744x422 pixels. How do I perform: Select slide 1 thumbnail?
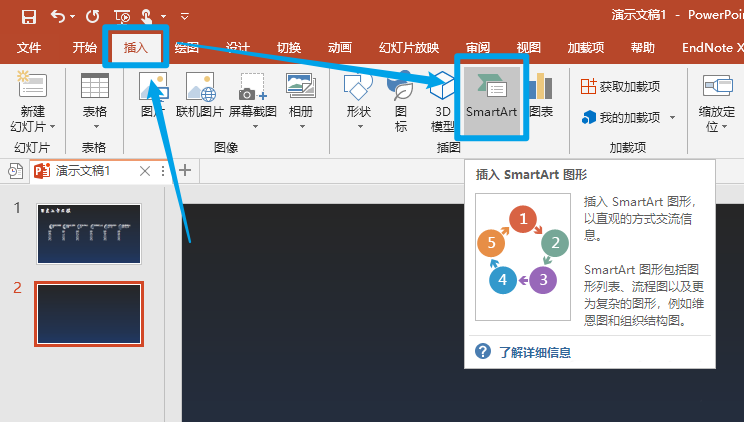click(89, 234)
